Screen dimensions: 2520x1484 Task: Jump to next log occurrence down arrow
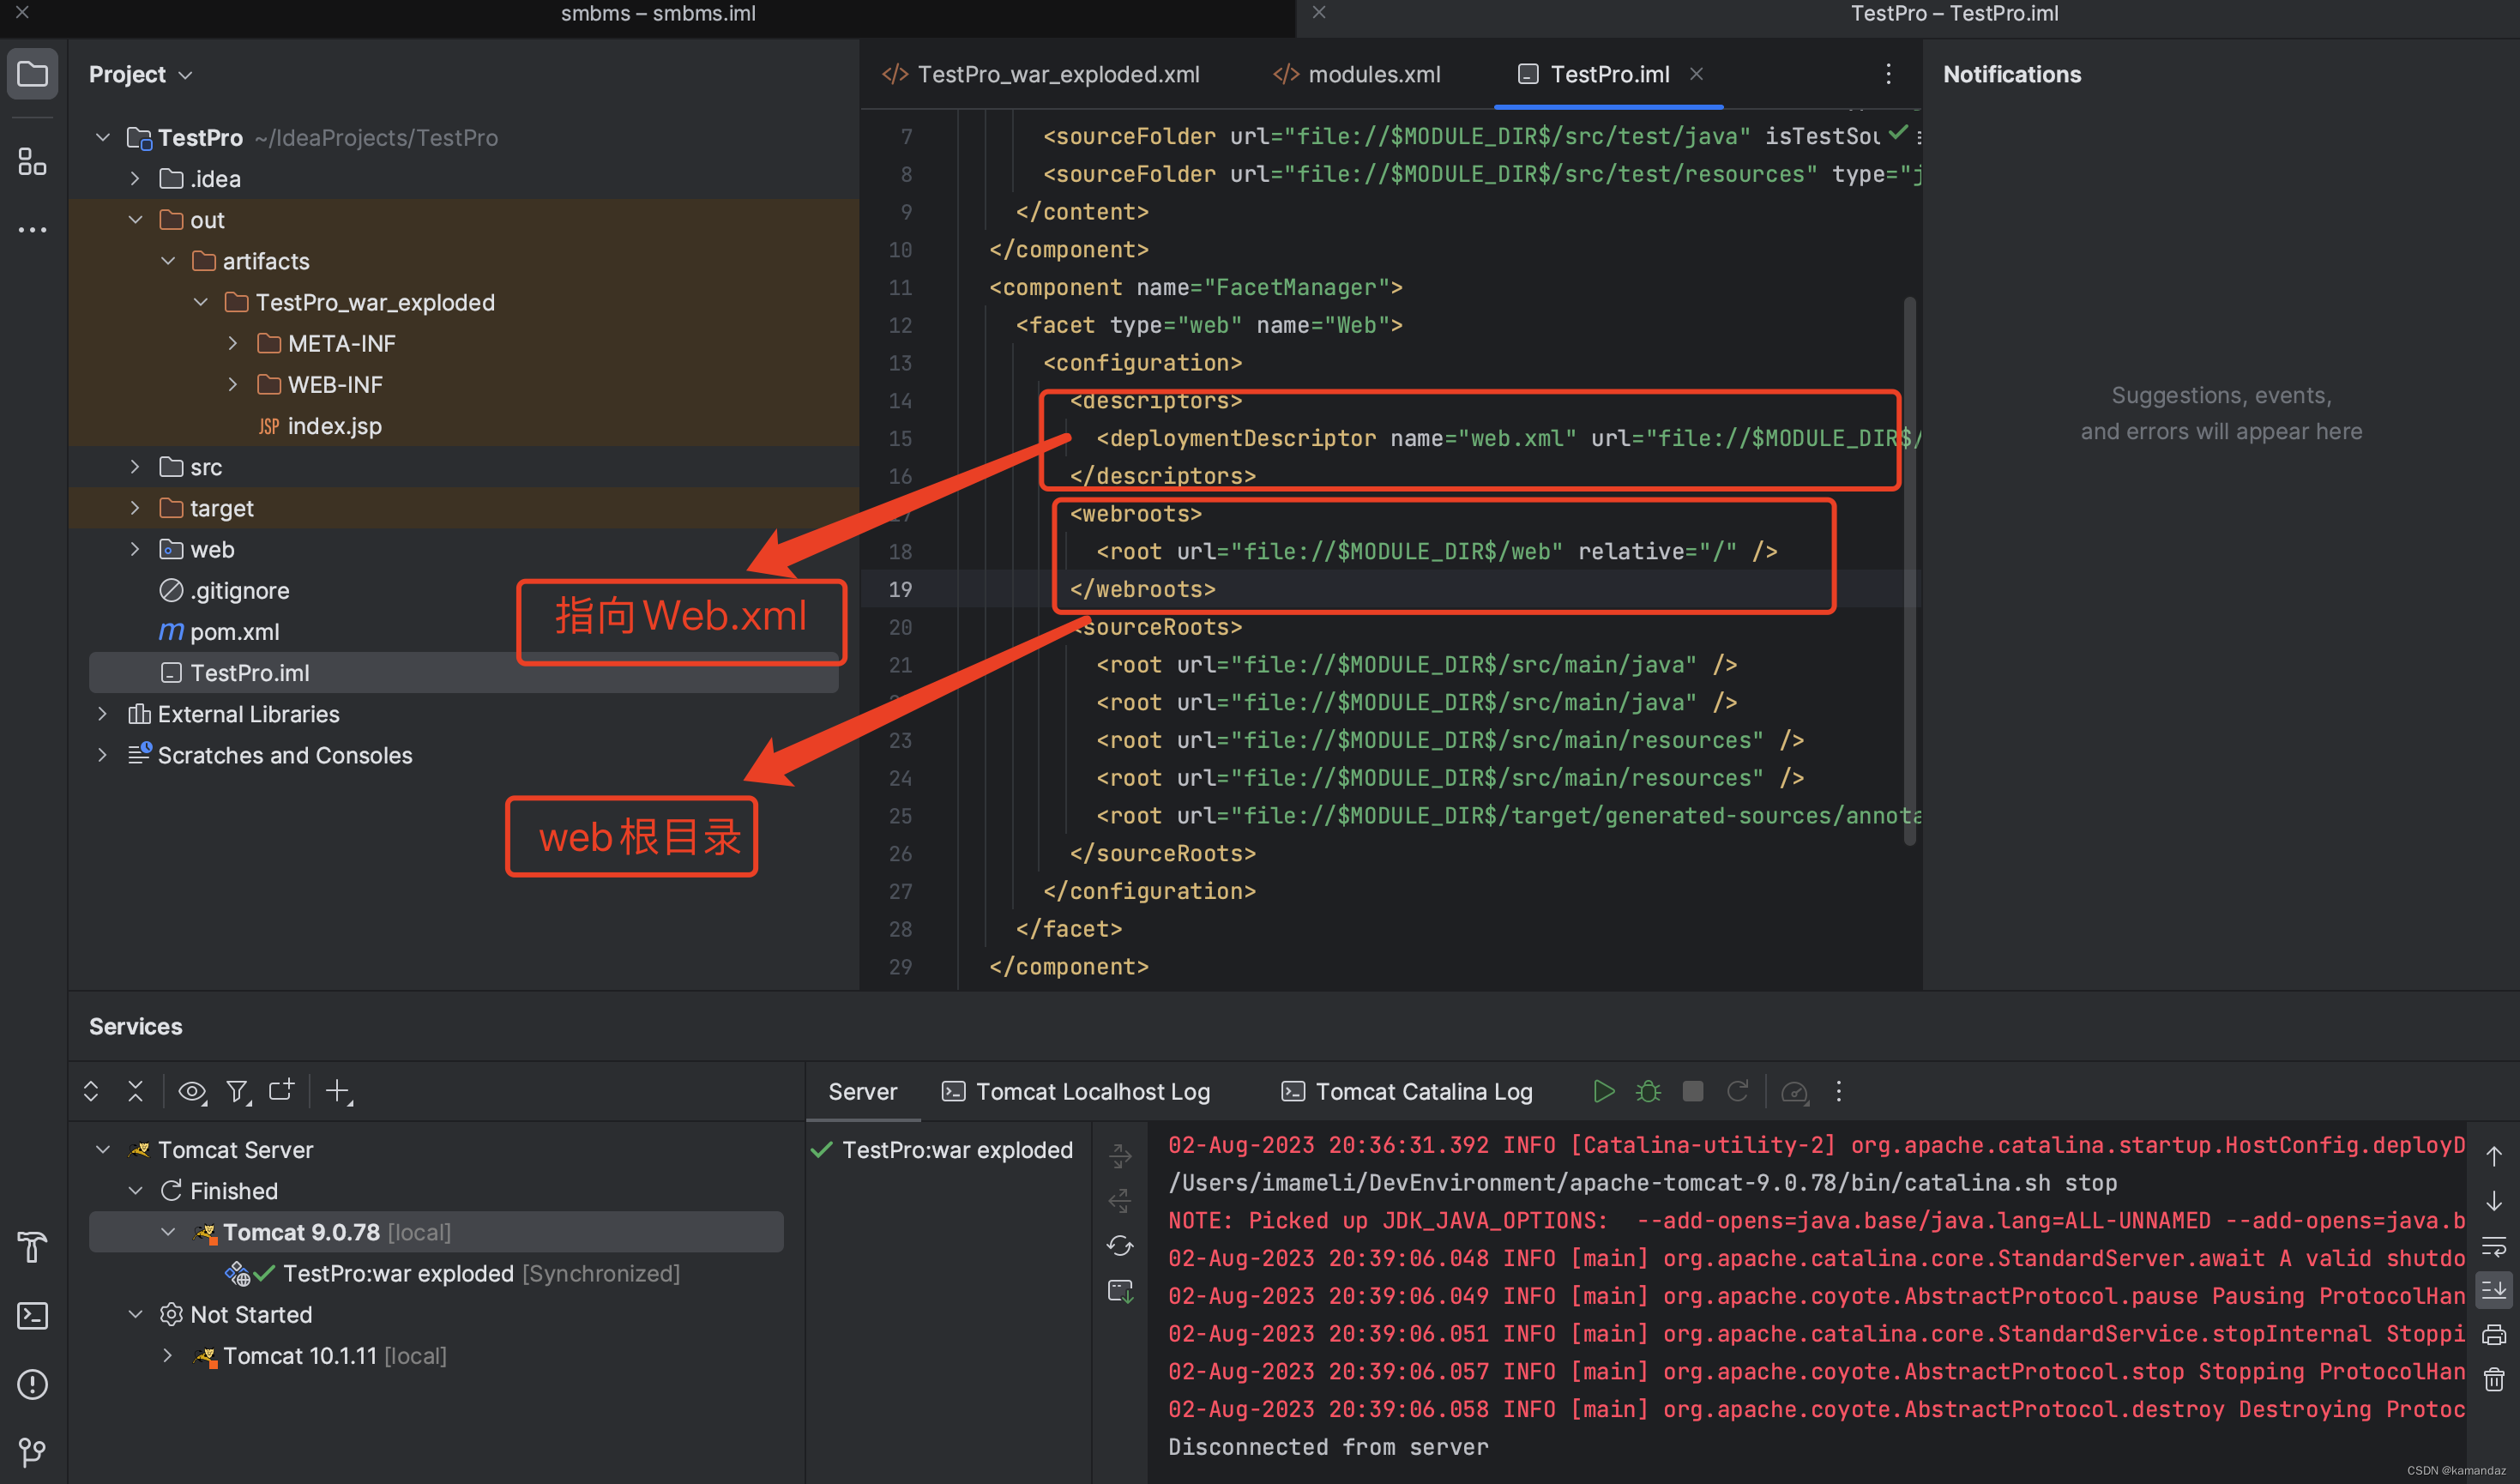pos(2494,1201)
